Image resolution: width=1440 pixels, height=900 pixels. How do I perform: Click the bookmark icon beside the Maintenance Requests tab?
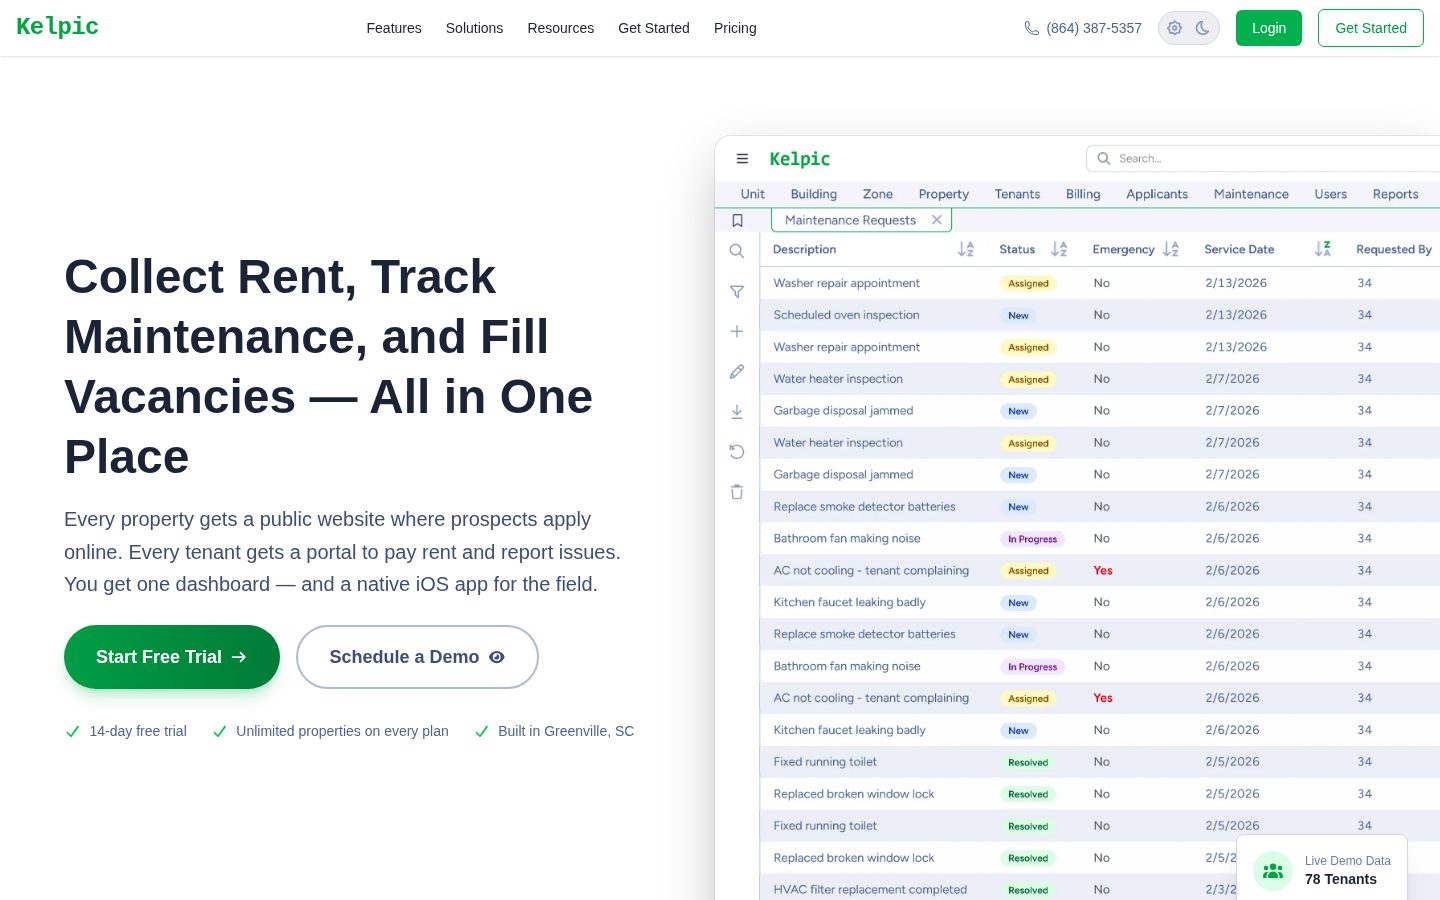coord(737,220)
